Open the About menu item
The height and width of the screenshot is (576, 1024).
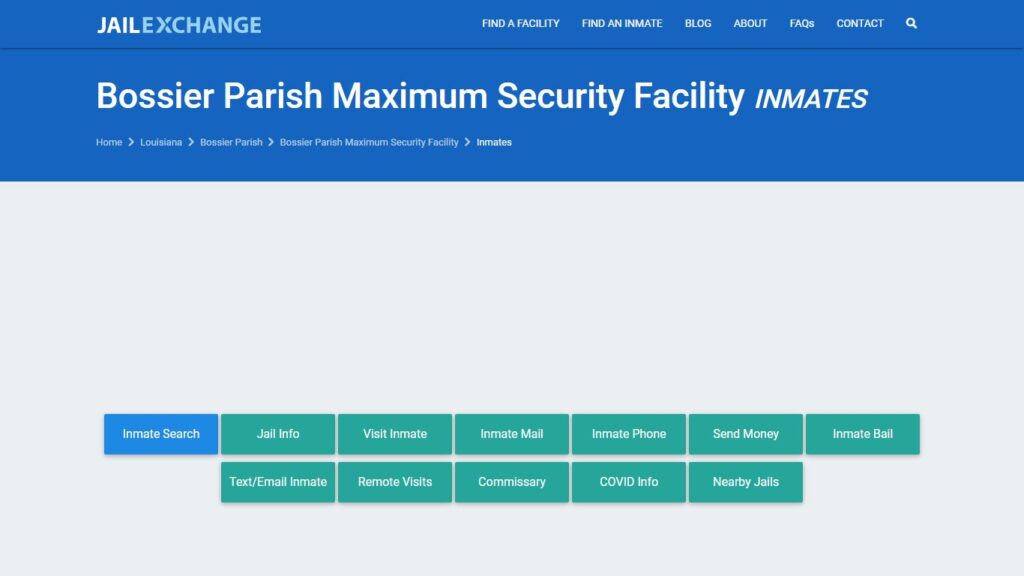(x=750, y=24)
